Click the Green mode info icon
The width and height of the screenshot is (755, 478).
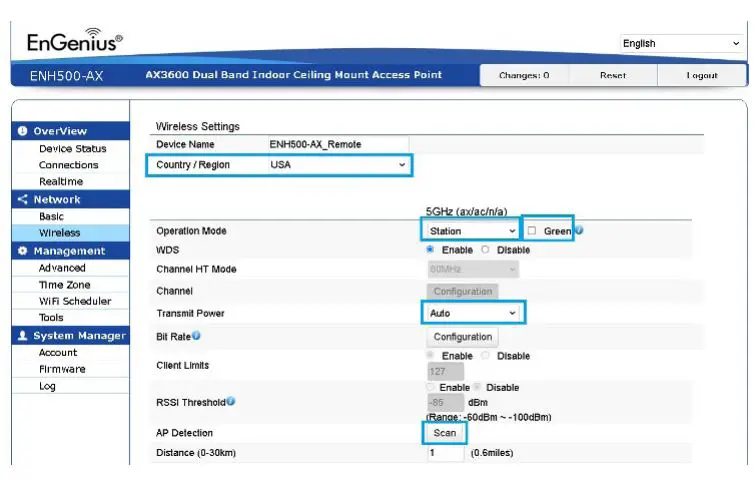tap(579, 231)
